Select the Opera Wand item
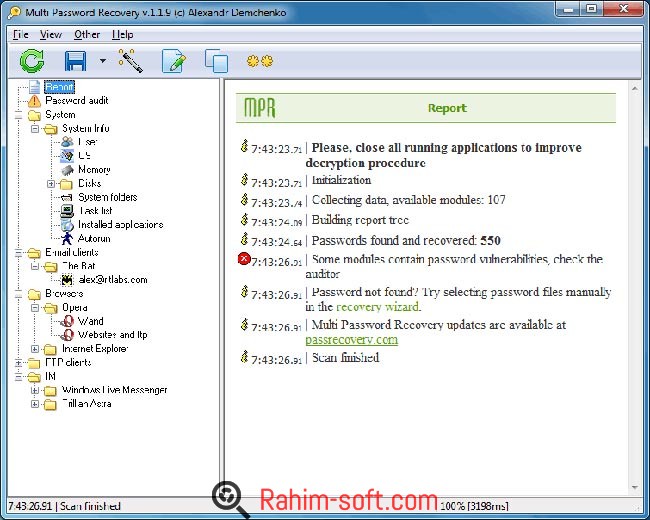 click(90, 321)
